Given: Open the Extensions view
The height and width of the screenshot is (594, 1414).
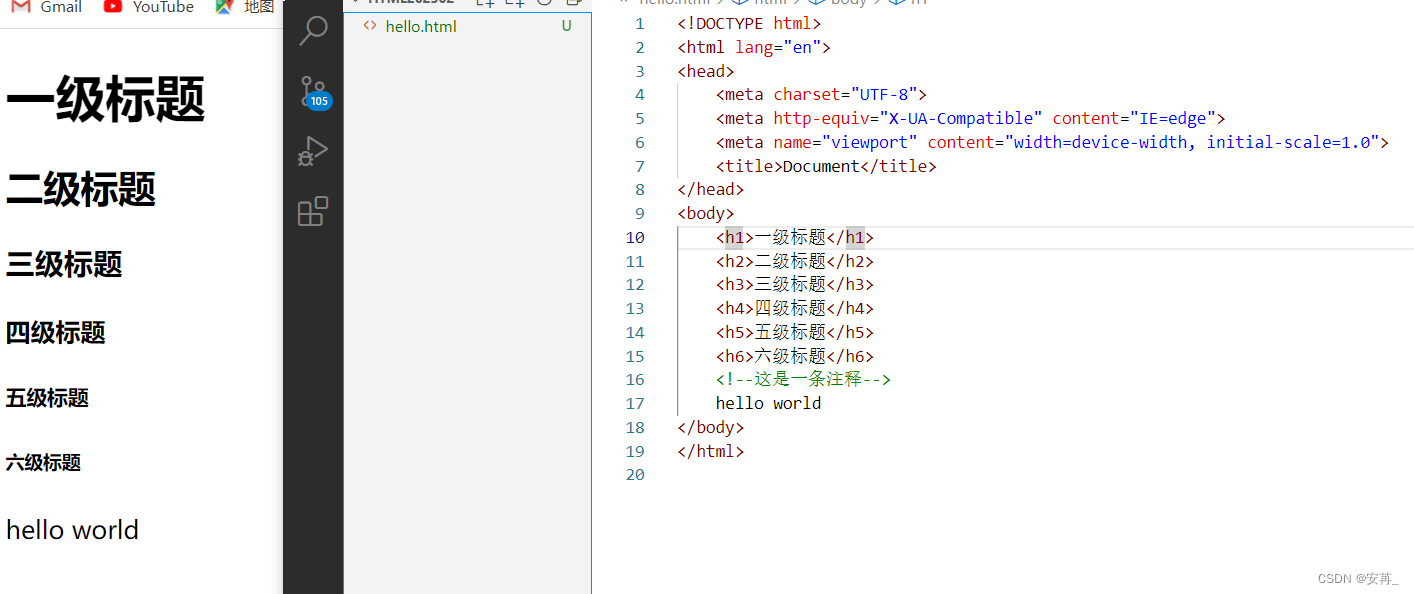Looking at the screenshot, I should [313, 211].
